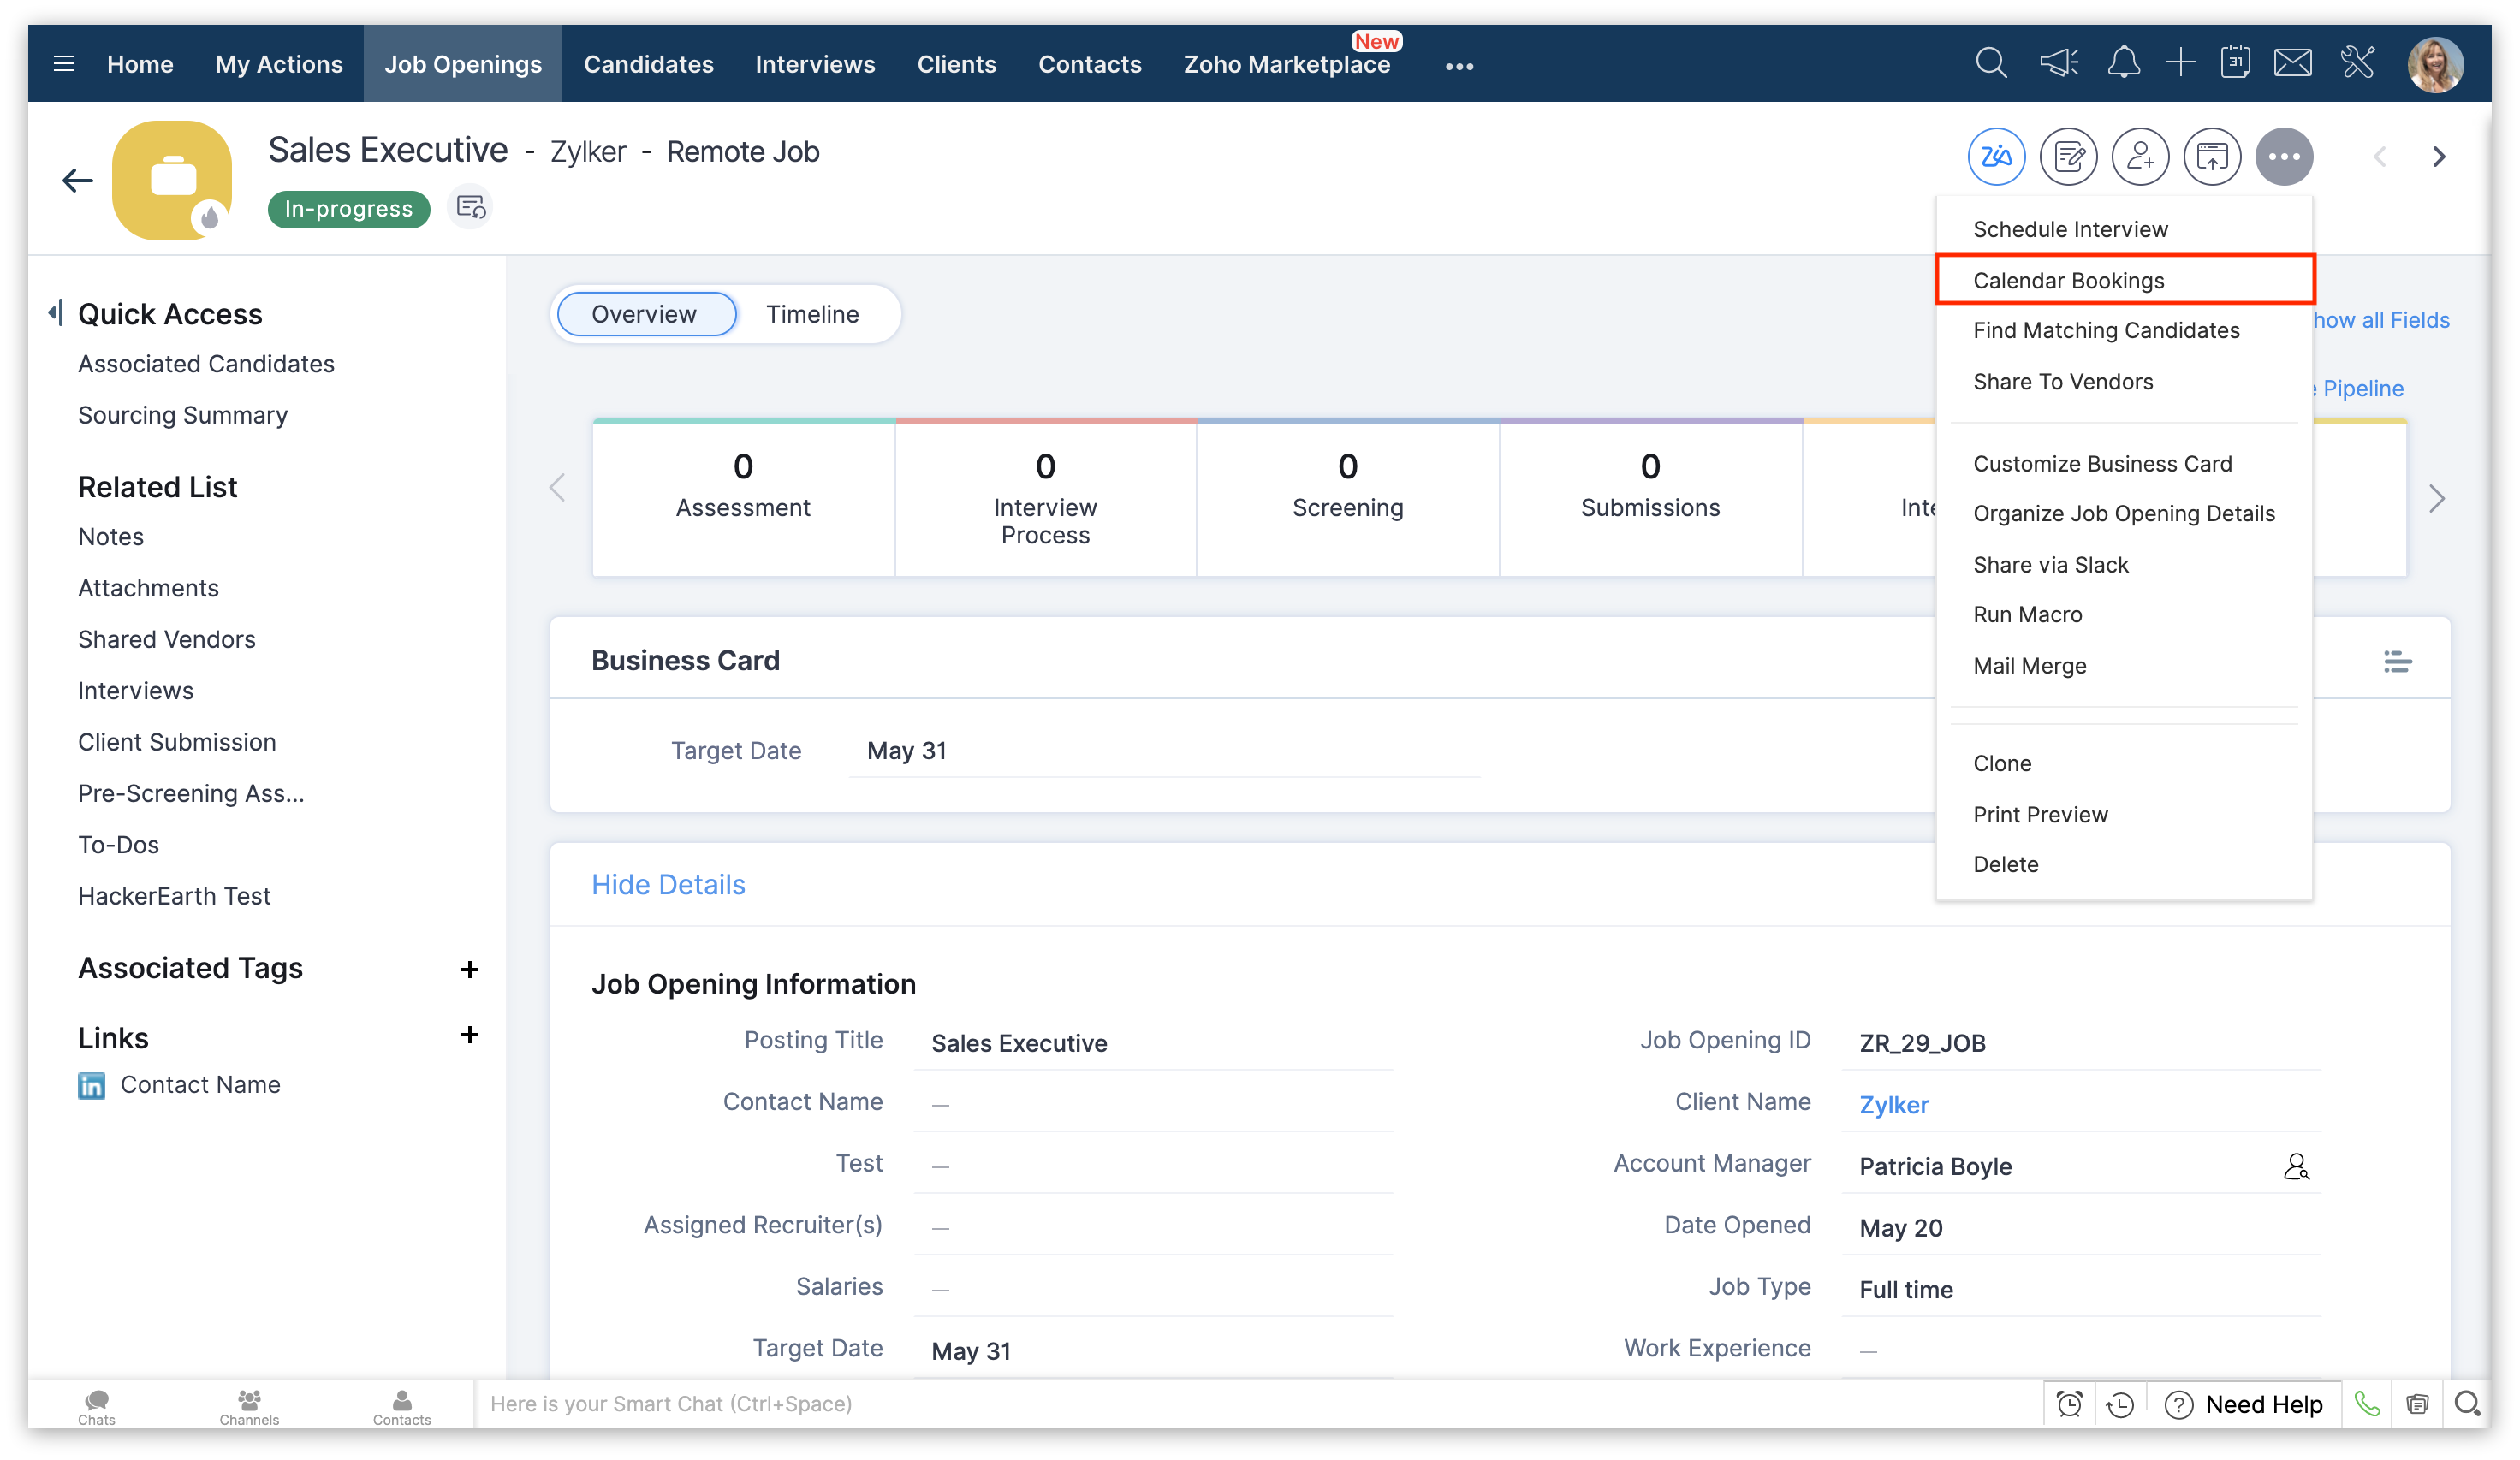Image resolution: width=2520 pixels, height=1460 pixels.
Task: Add a new link with plus
Action: coord(469,1035)
